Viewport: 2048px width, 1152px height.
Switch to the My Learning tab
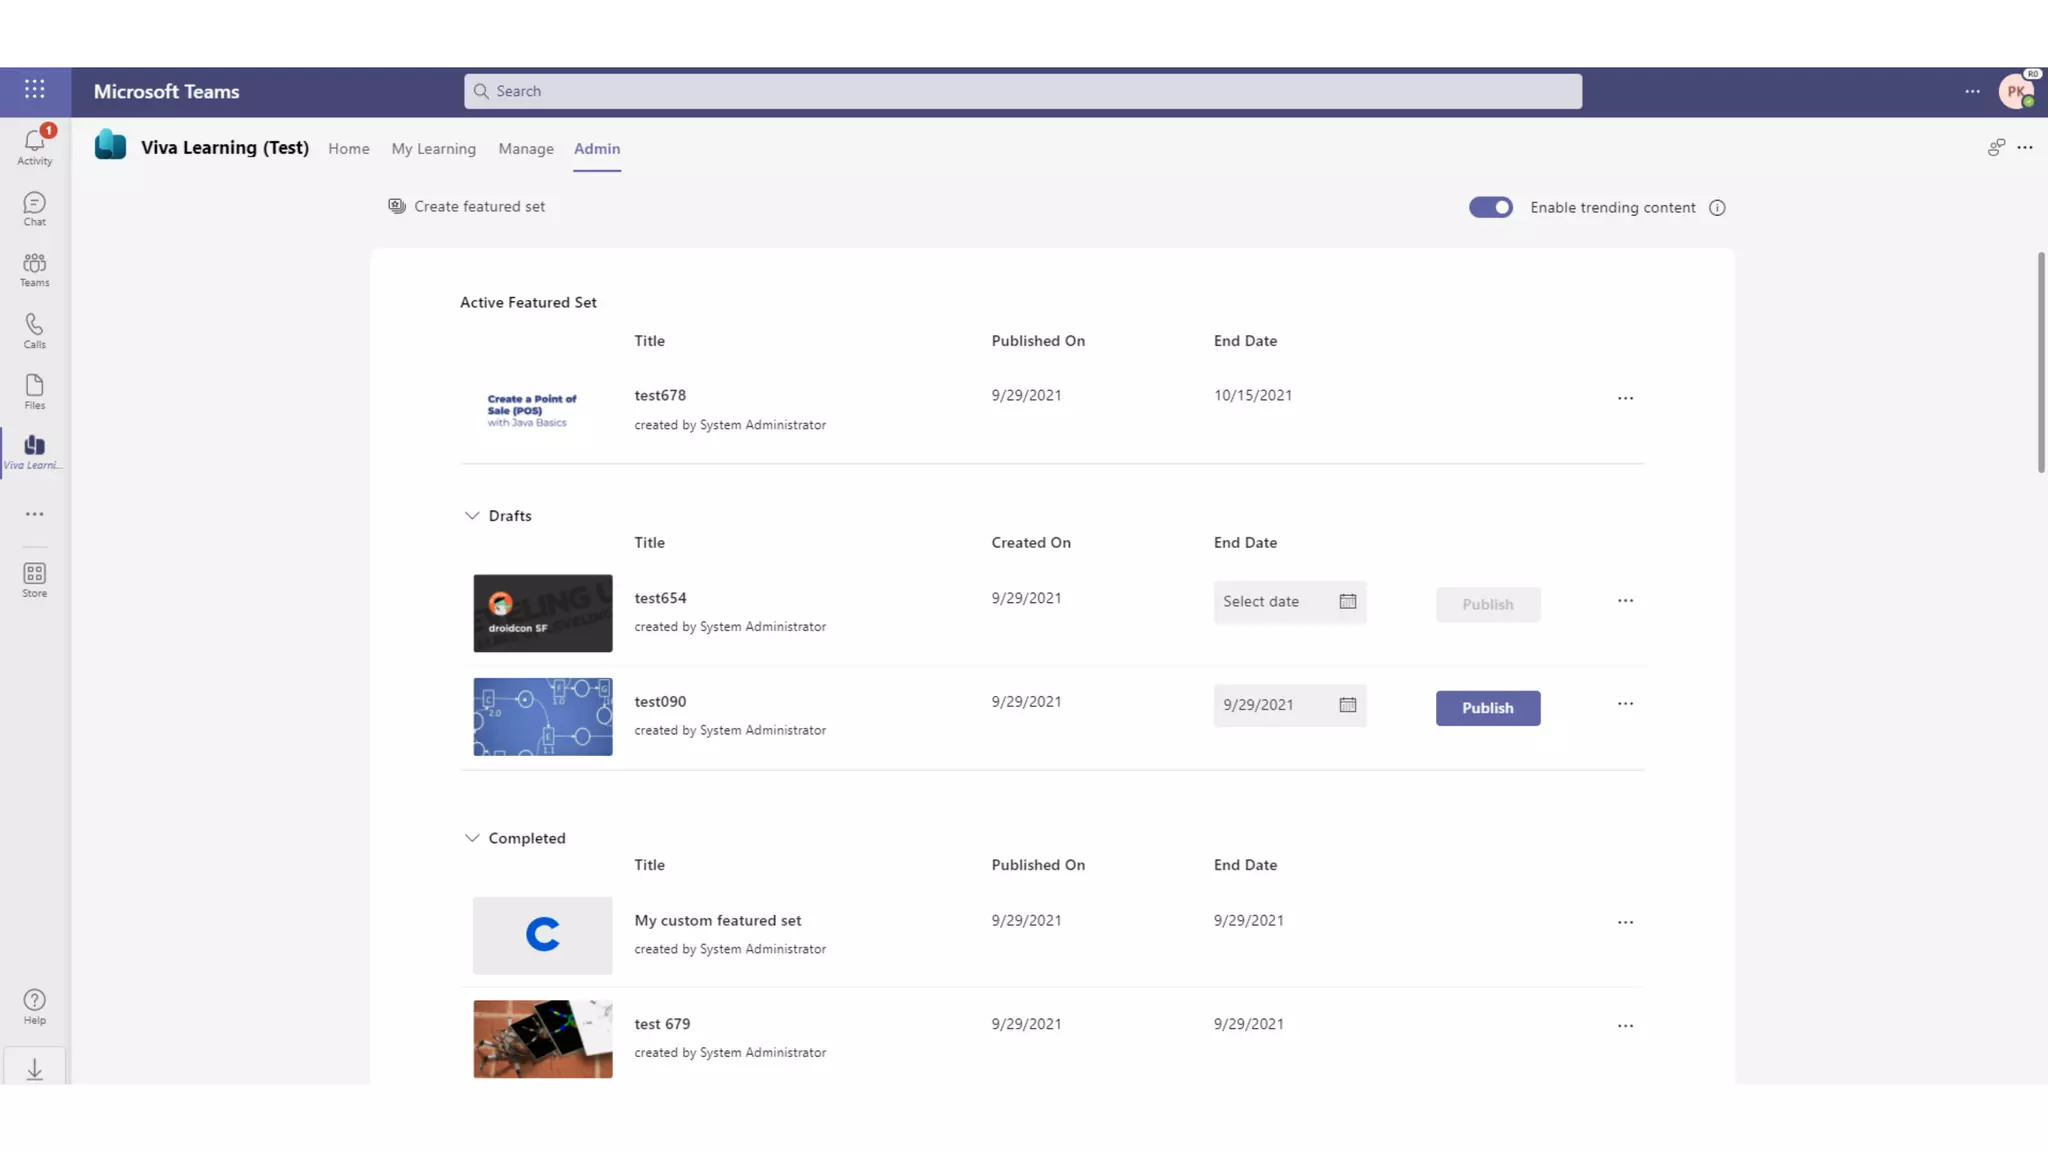click(x=433, y=149)
